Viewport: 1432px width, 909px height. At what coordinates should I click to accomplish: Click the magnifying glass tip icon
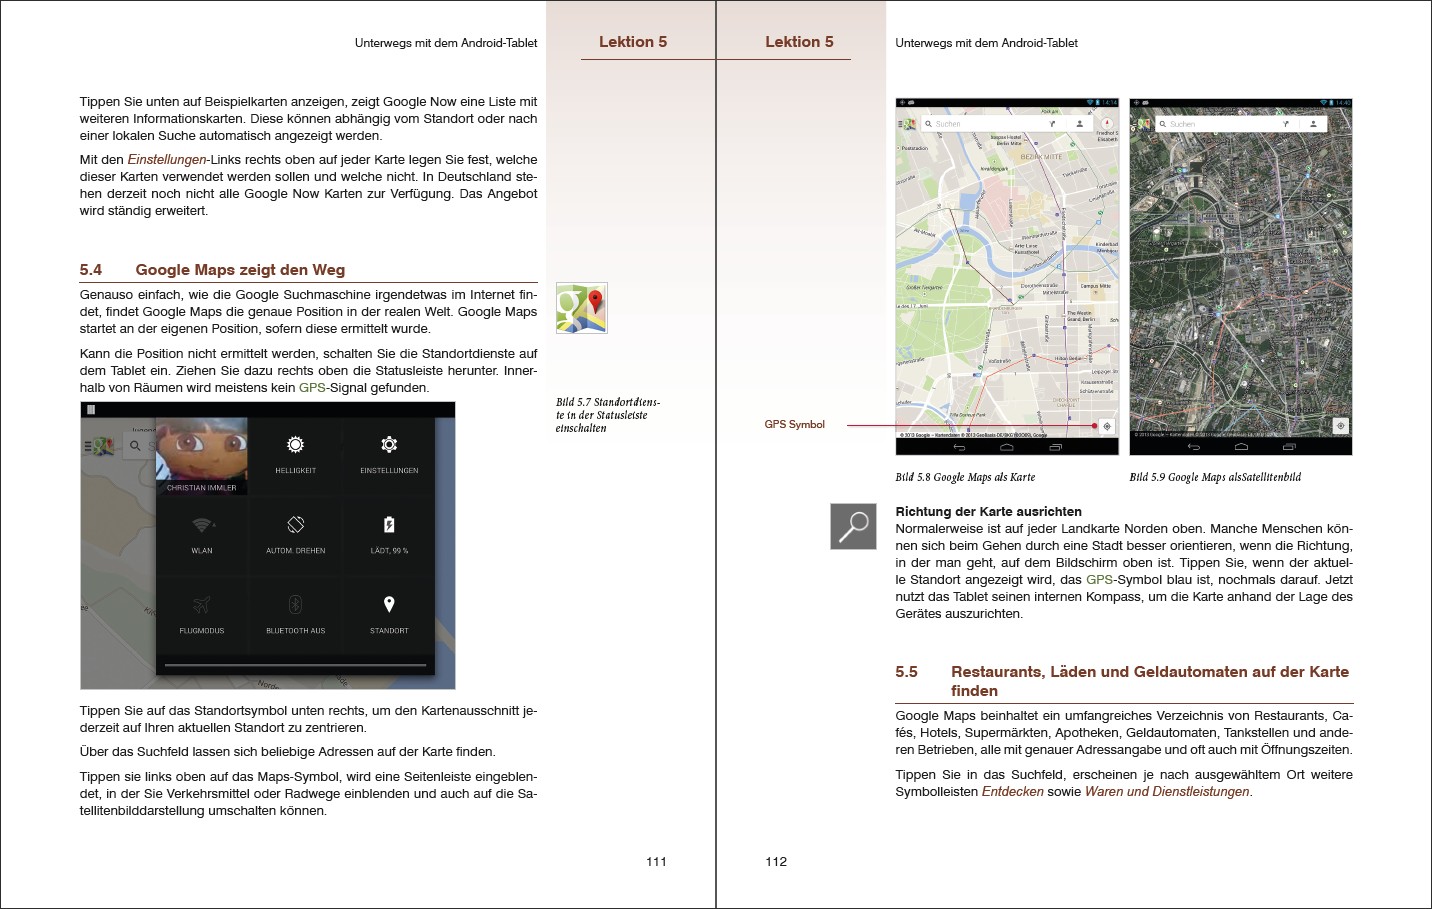coord(853,526)
